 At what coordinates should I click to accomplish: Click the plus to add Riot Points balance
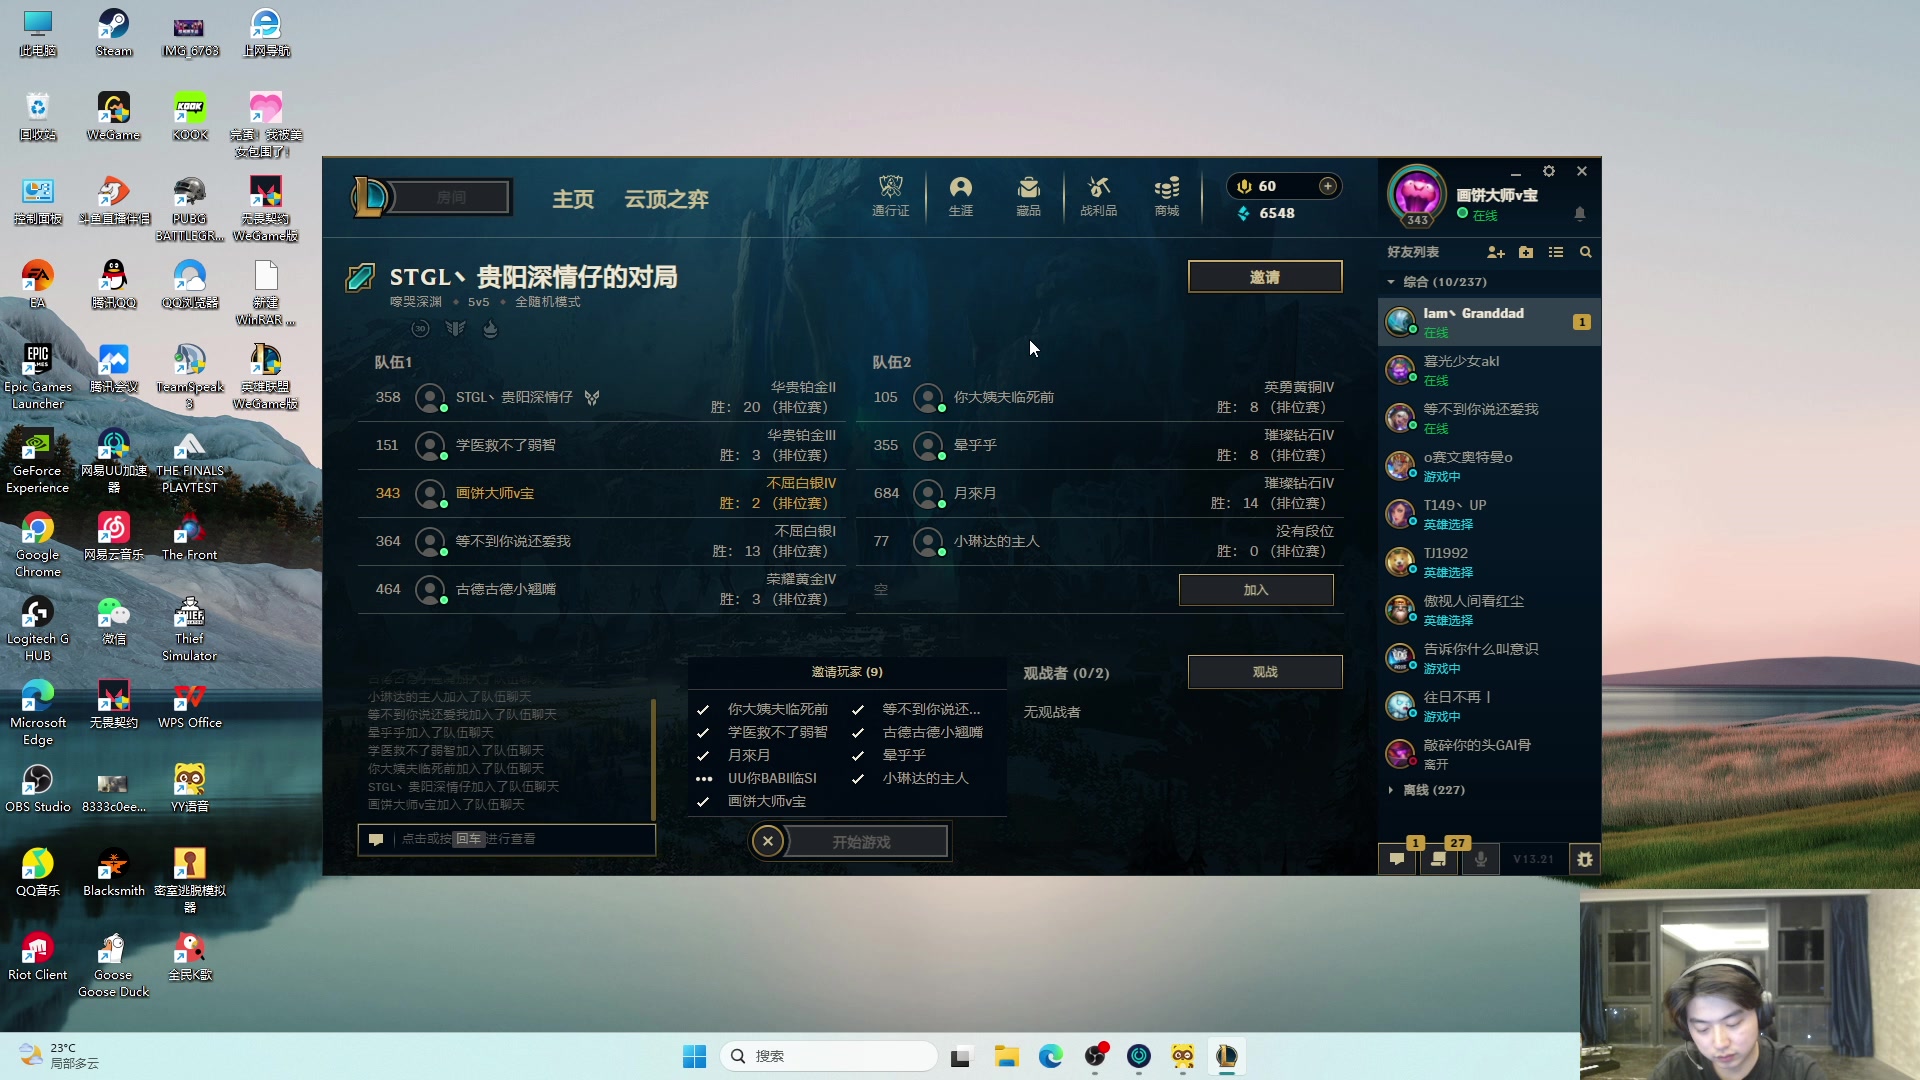pyautogui.click(x=1329, y=186)
